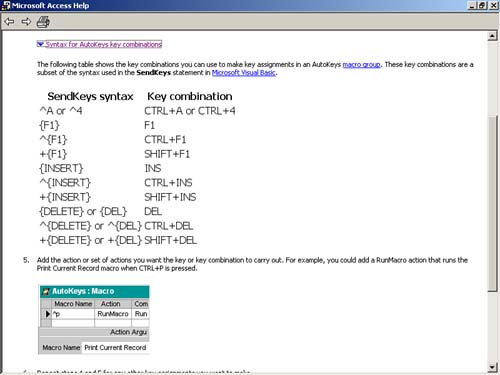The height and width of the screenshot is (375, 500).
Task: Click the 'SHIFT+INS' cell
Action: (170, 197)
